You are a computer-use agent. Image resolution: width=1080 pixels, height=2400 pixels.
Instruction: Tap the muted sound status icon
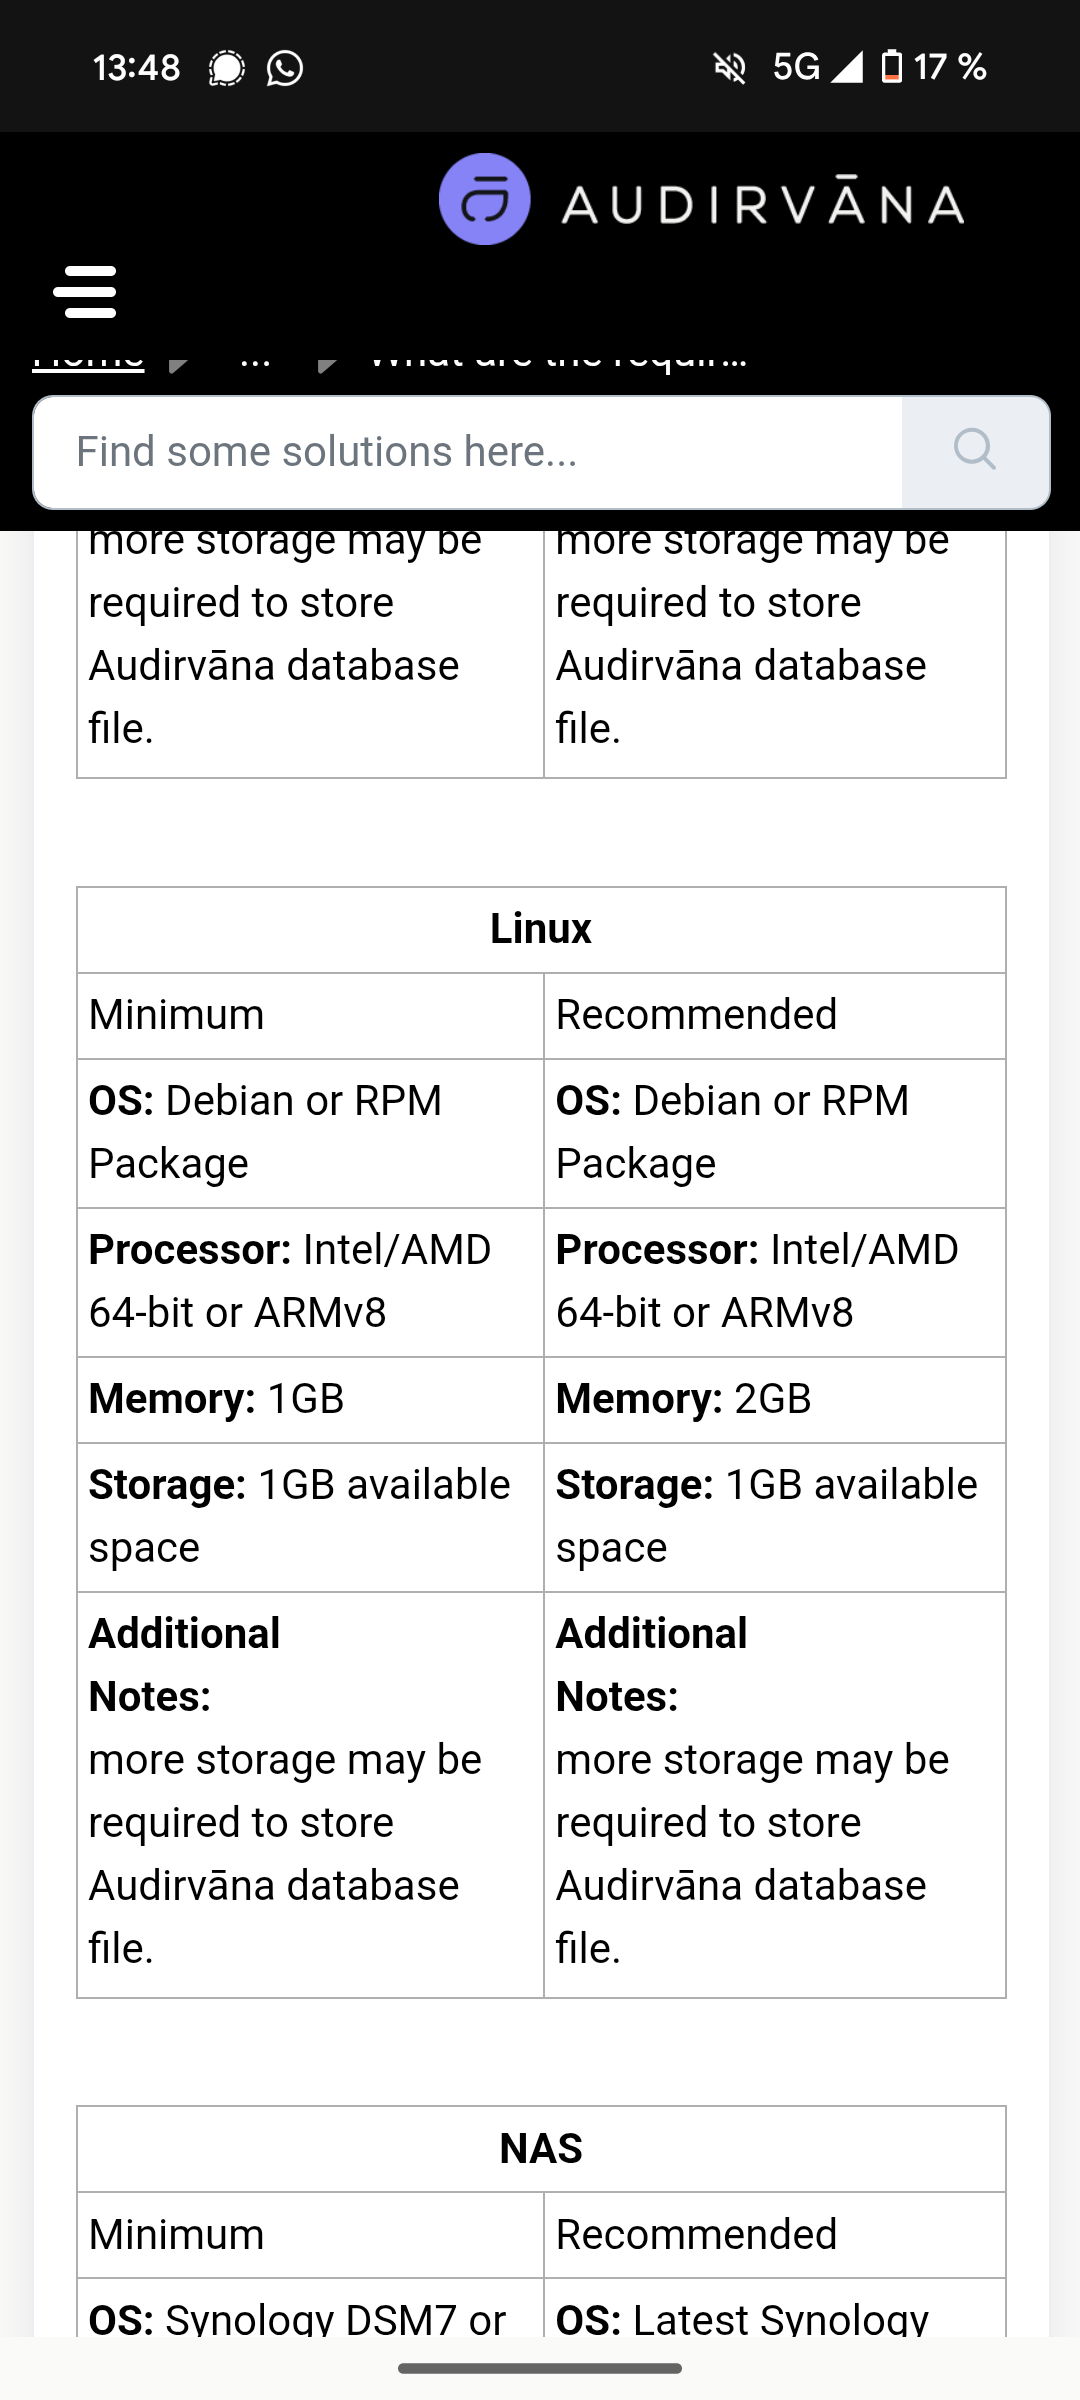pyautogui.click(x=730, y=68)
